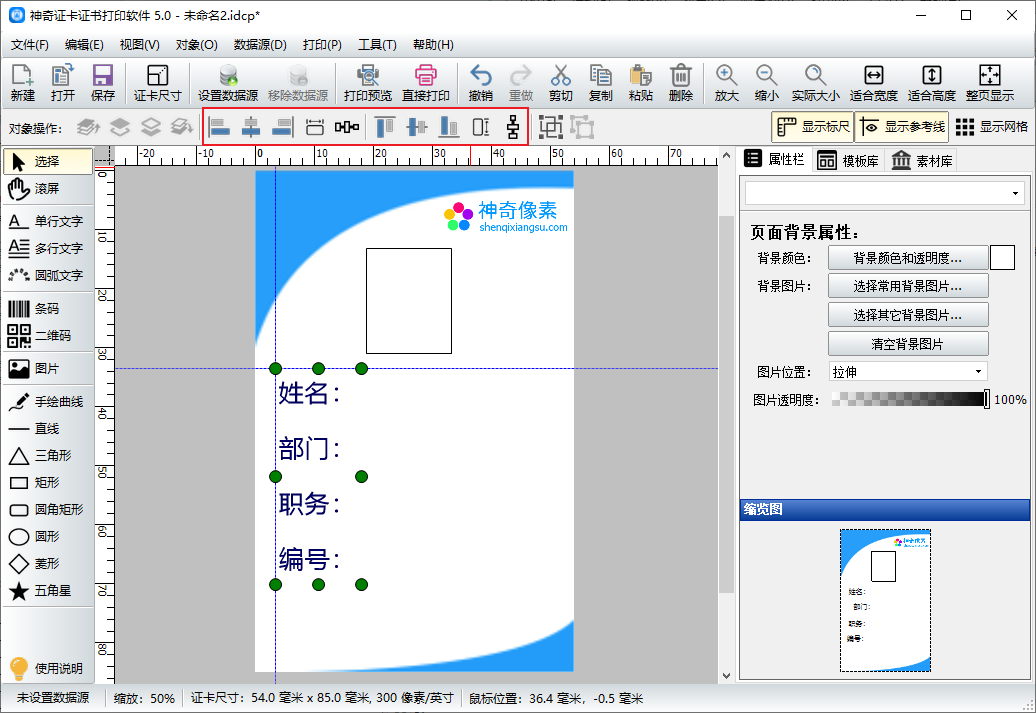Open the 数据源(D) menu
The image size is (1036, 713).
pyautogui.click(x=260, y=45)
